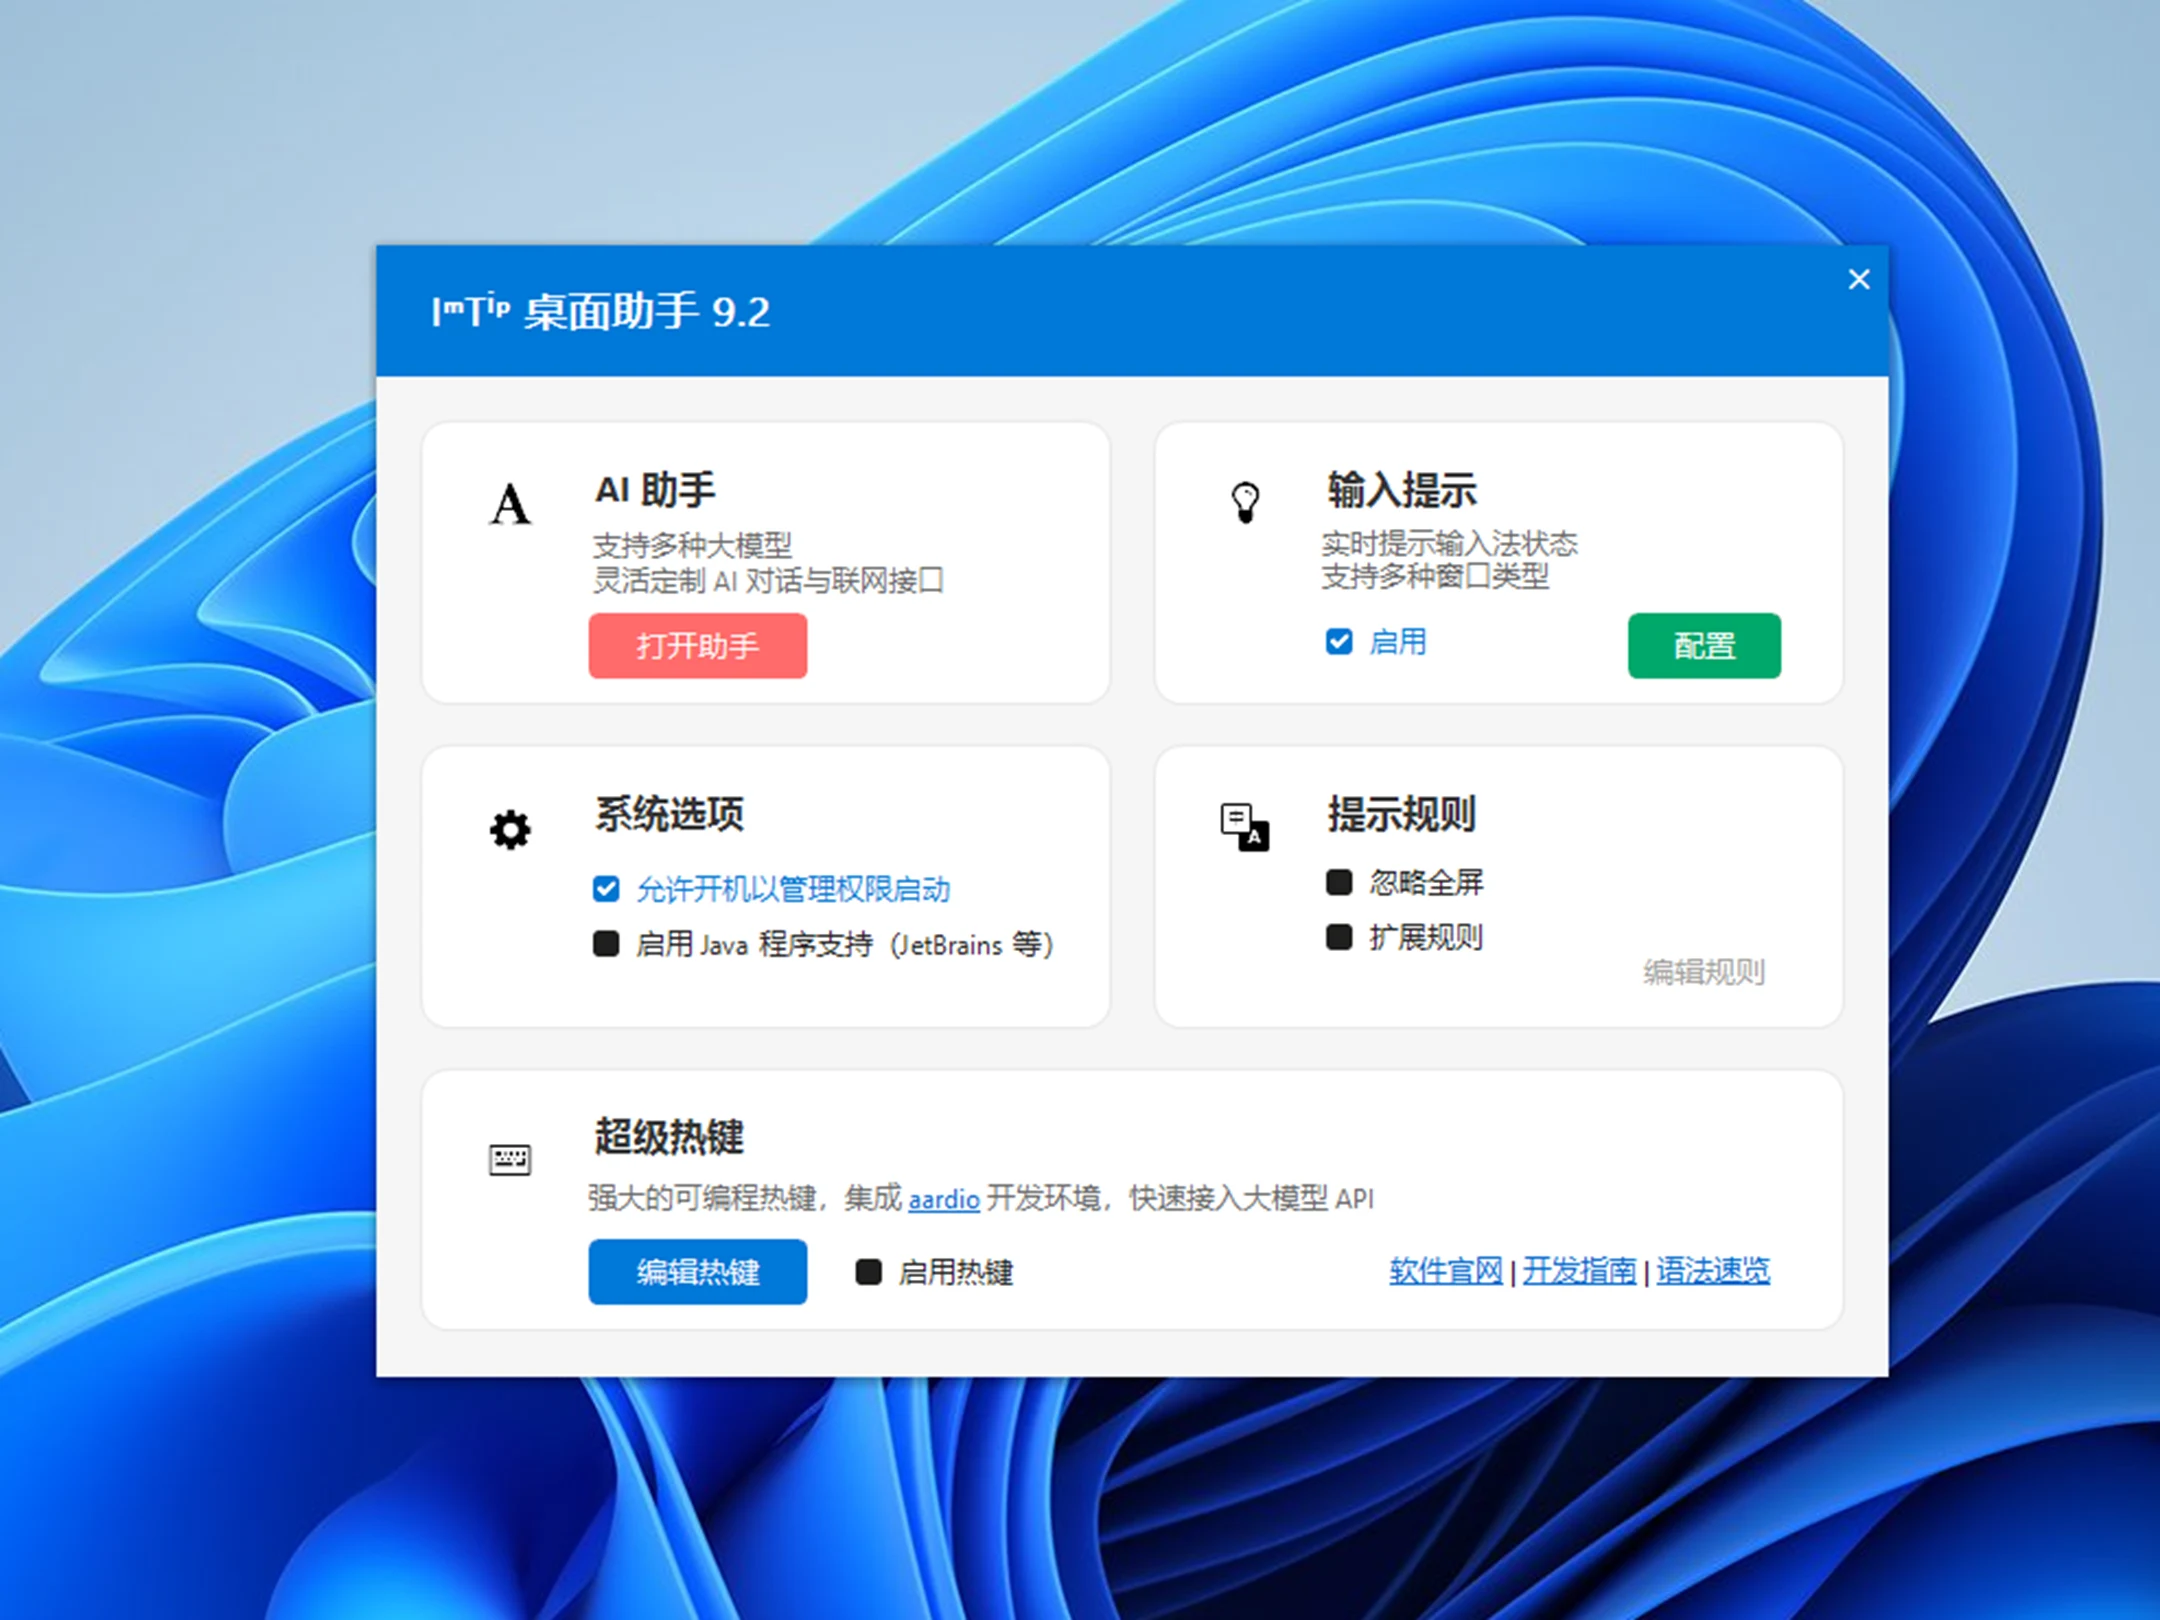Click the green 配置 button

[1704, 646]
